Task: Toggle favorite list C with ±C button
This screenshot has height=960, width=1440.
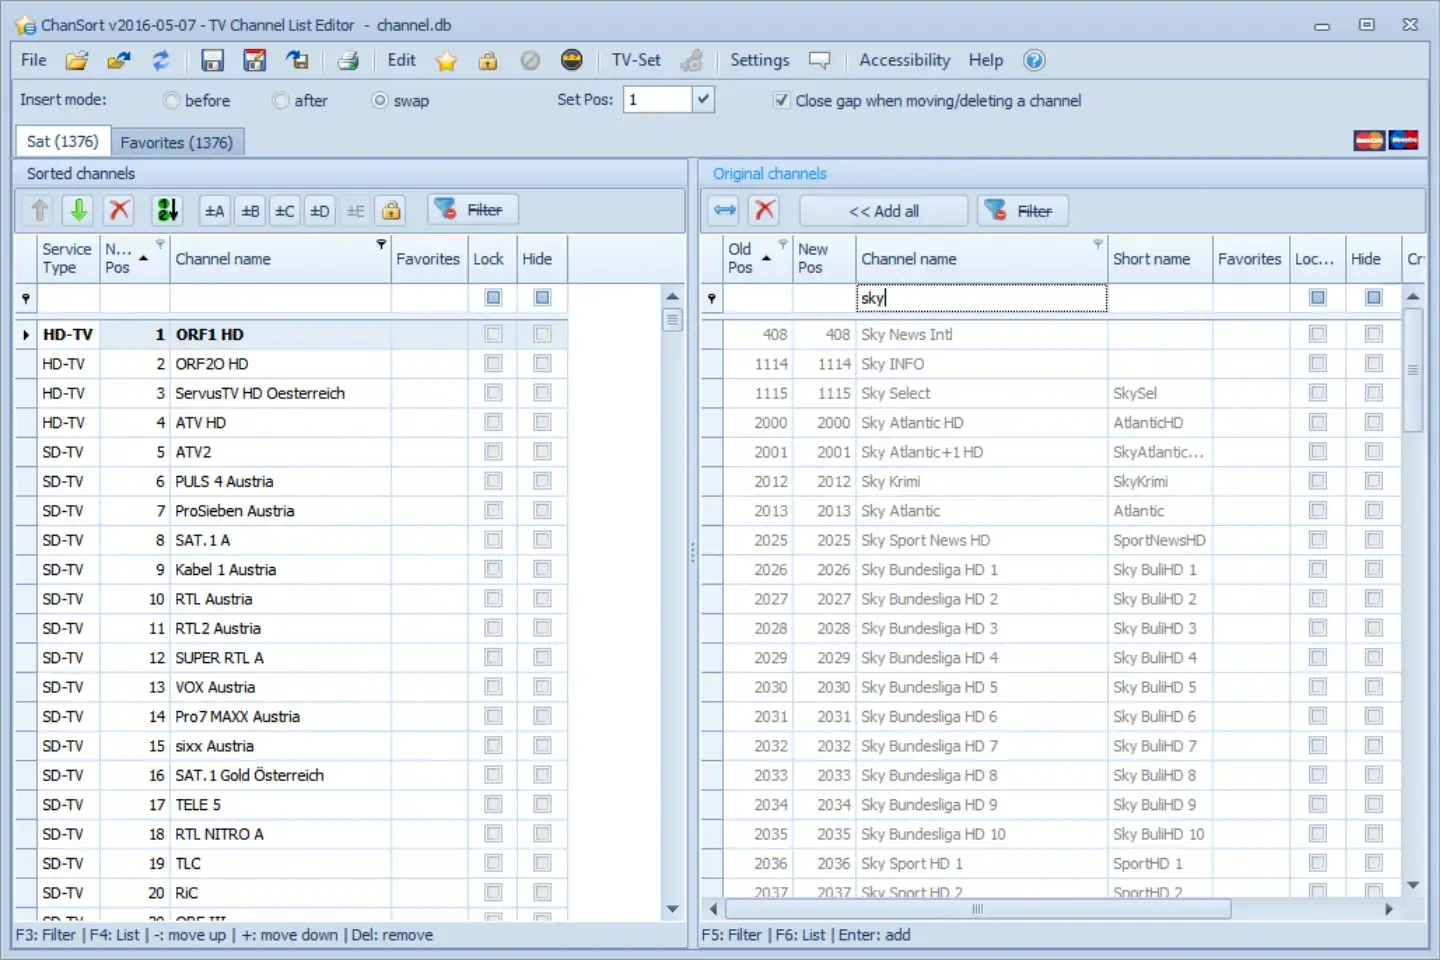Action: pos(285,211)
